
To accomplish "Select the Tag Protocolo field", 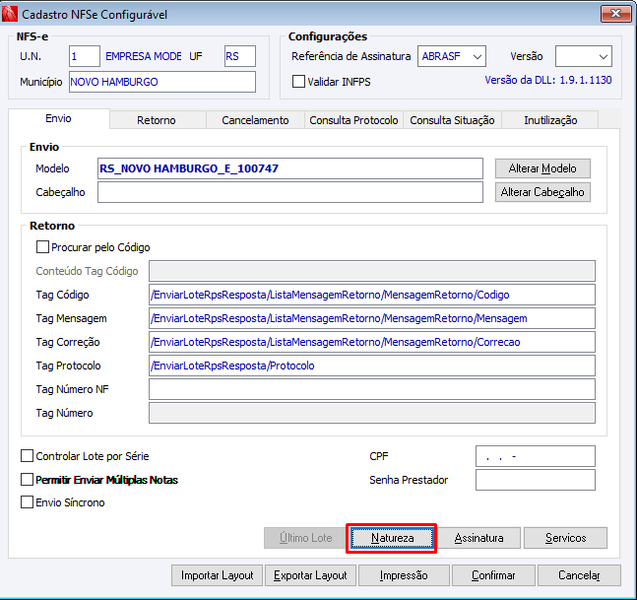I will click(x=372, y=366).
